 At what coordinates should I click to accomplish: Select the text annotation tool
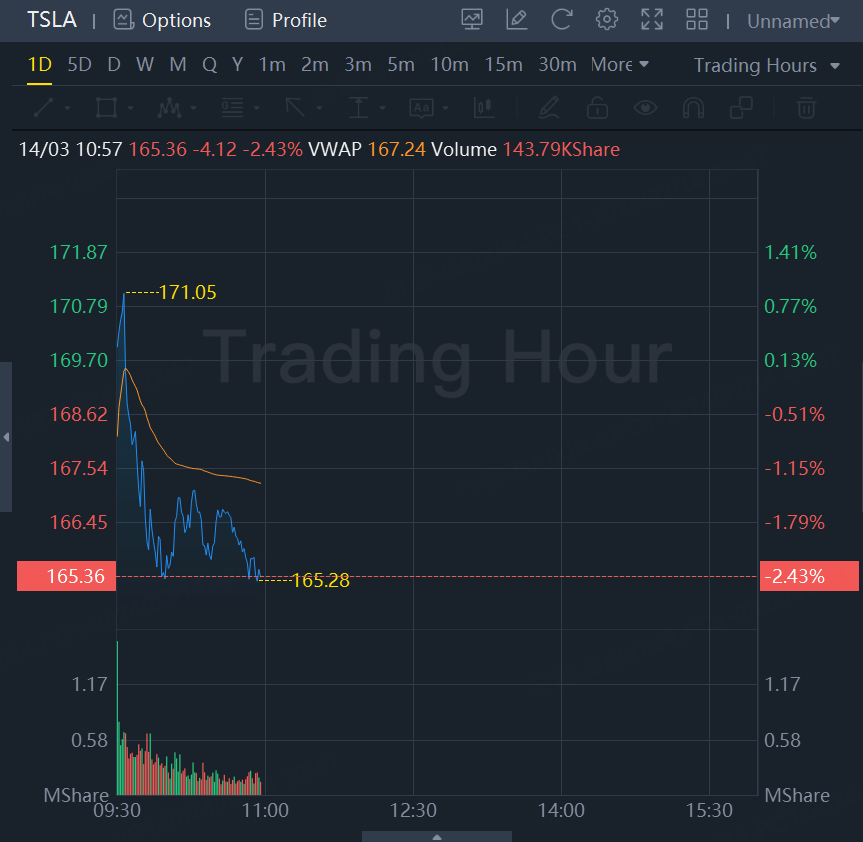422,108
